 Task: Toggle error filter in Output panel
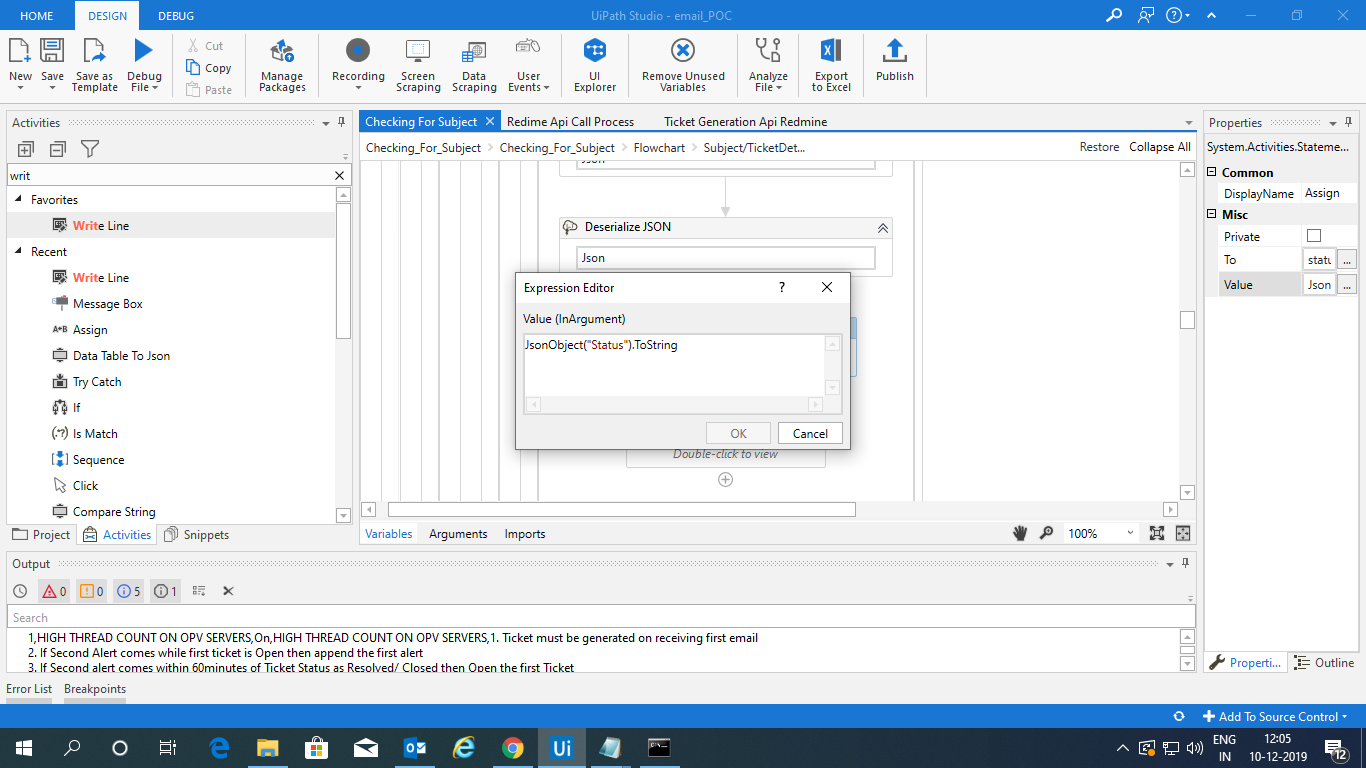[54, 591]
